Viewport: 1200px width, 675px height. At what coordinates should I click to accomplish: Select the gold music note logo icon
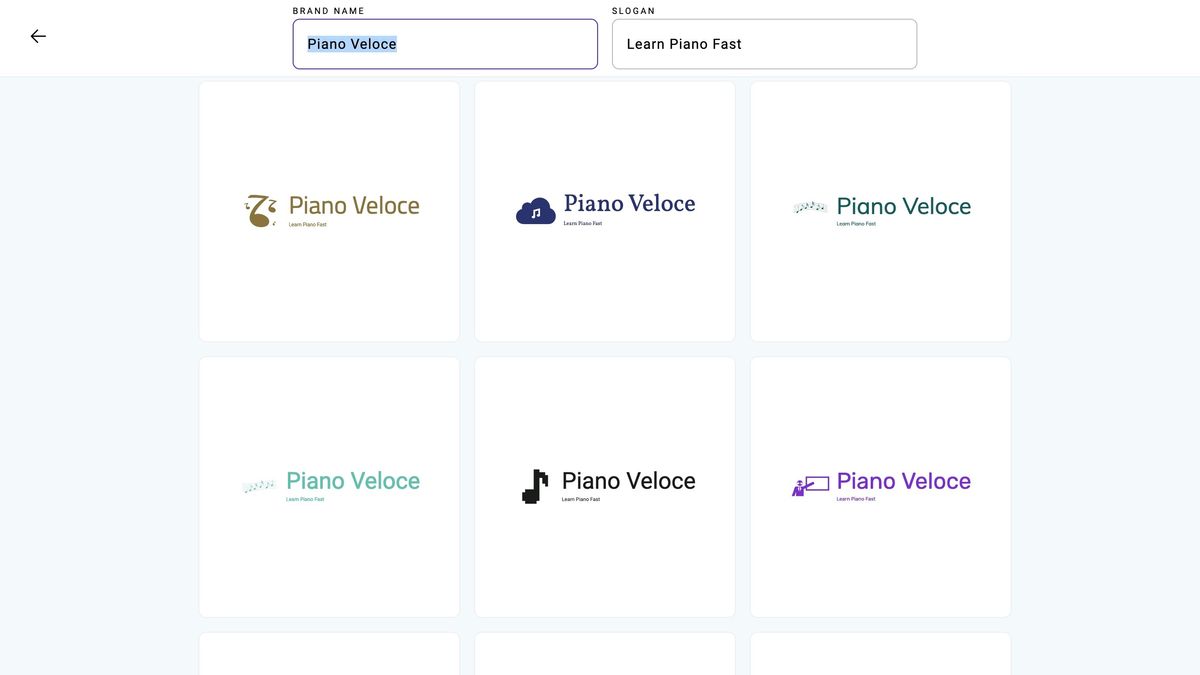coord(261,210)
